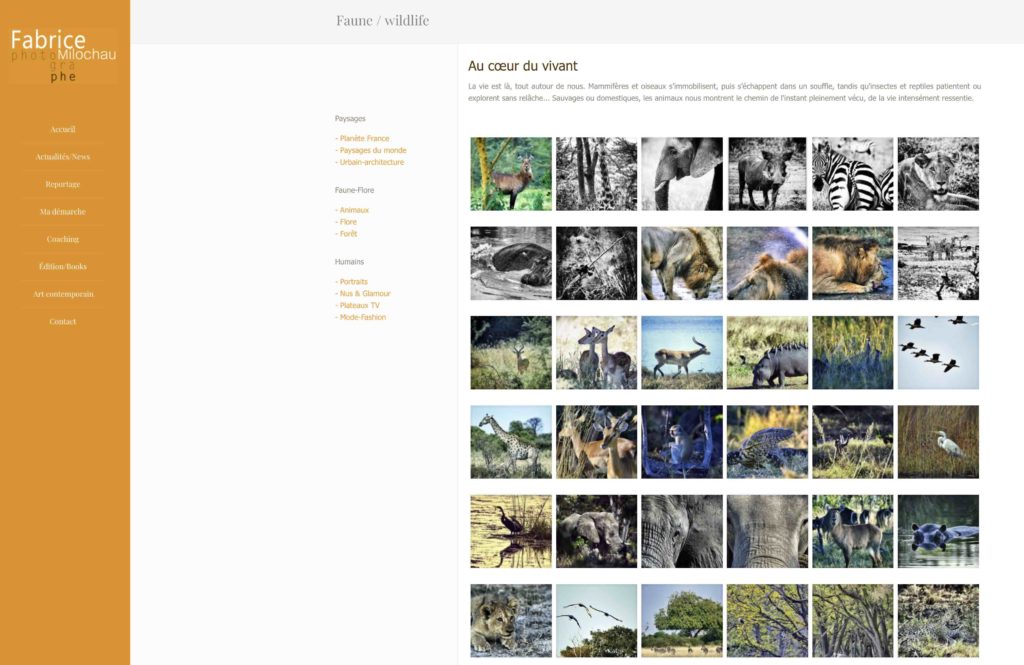Open the Accueil menu item
1024x665 pixels.
pyautogui.click(x=63, y=129)
